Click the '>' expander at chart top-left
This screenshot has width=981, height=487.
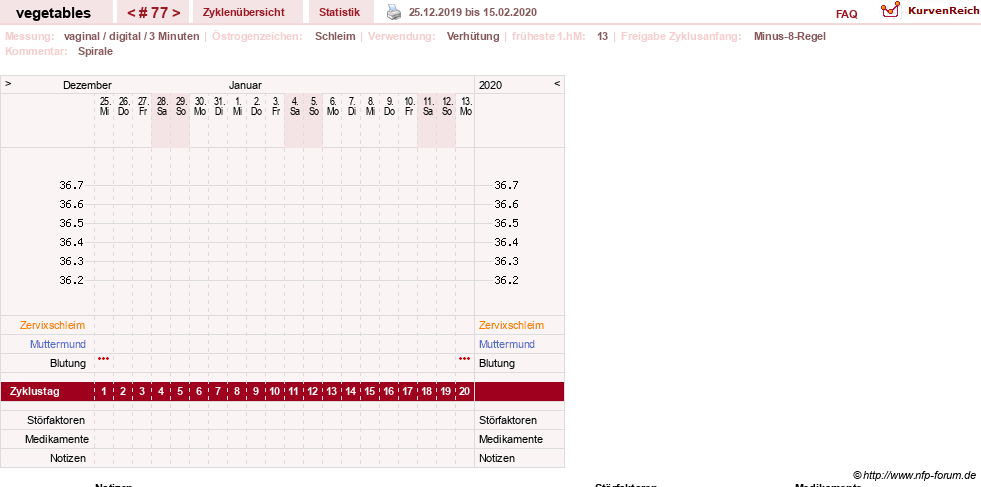pyautogui.click(x=8, y=83)
